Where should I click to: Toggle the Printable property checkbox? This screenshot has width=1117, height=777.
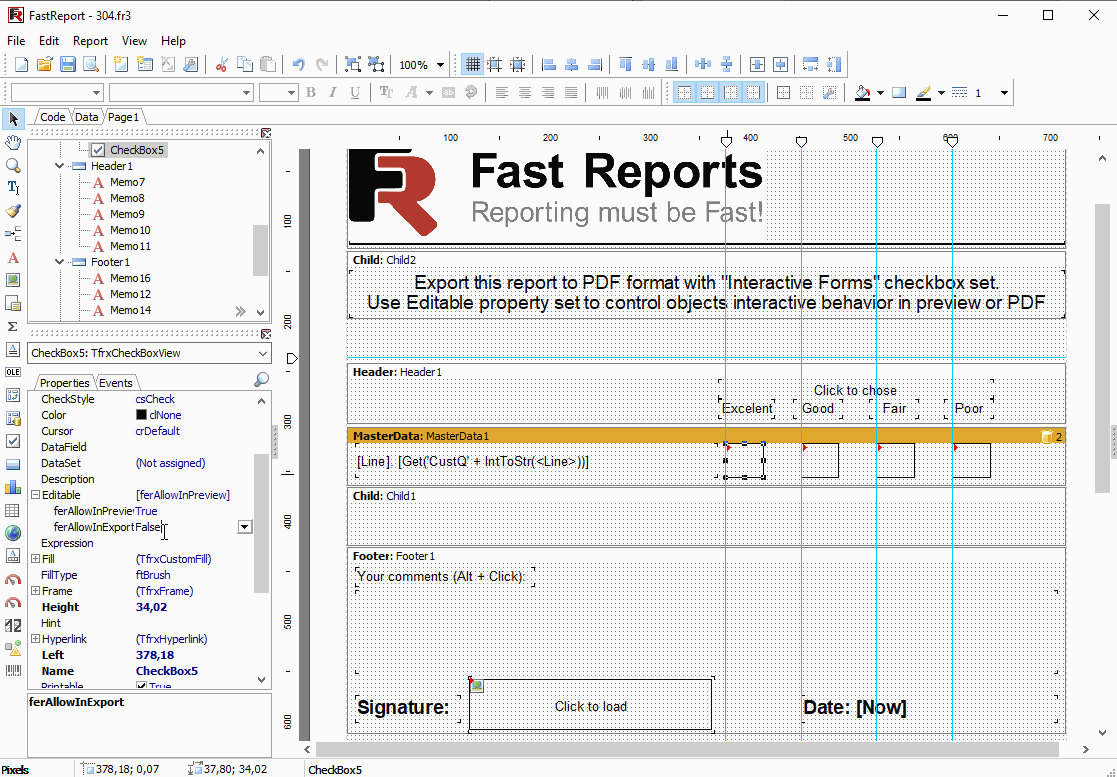tap(141, 686)
